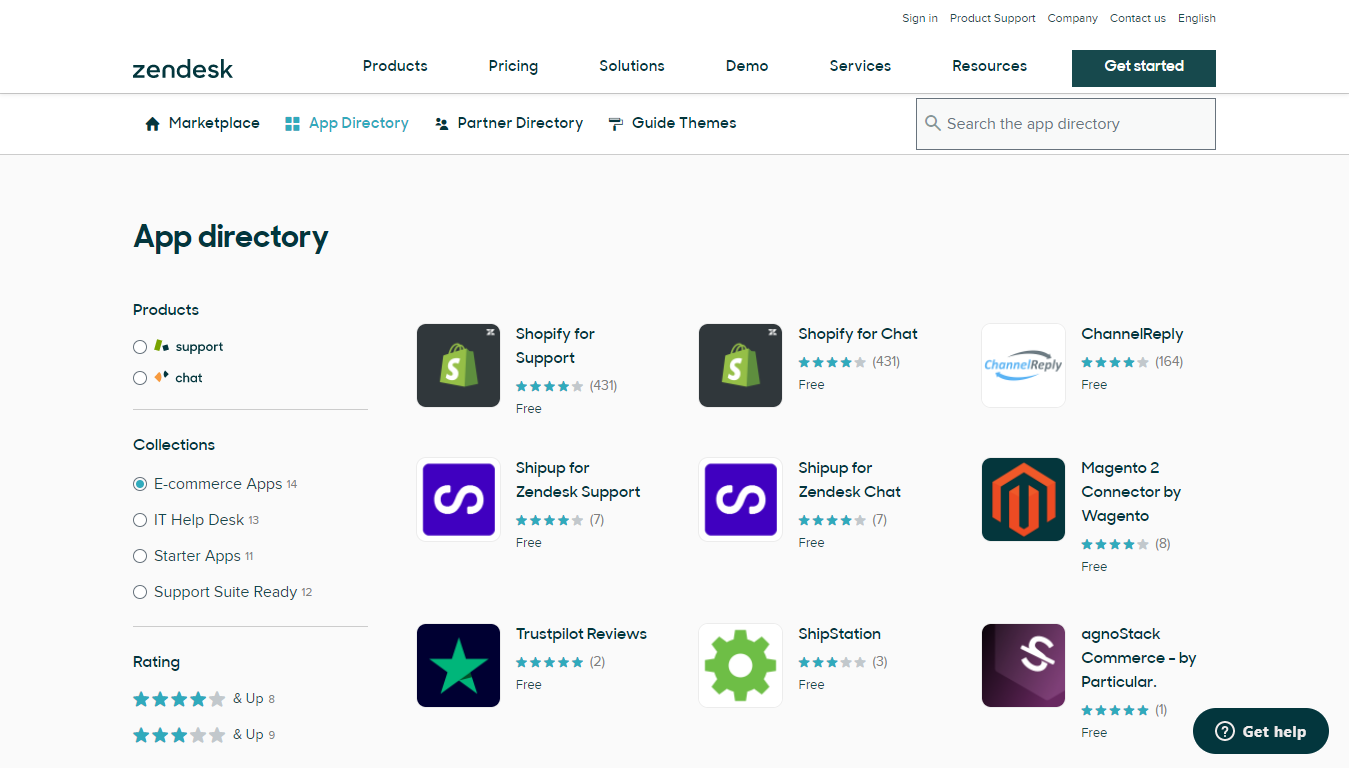Click the ShipStation (3) review count

pyautogui.click(x=880, y=662)
